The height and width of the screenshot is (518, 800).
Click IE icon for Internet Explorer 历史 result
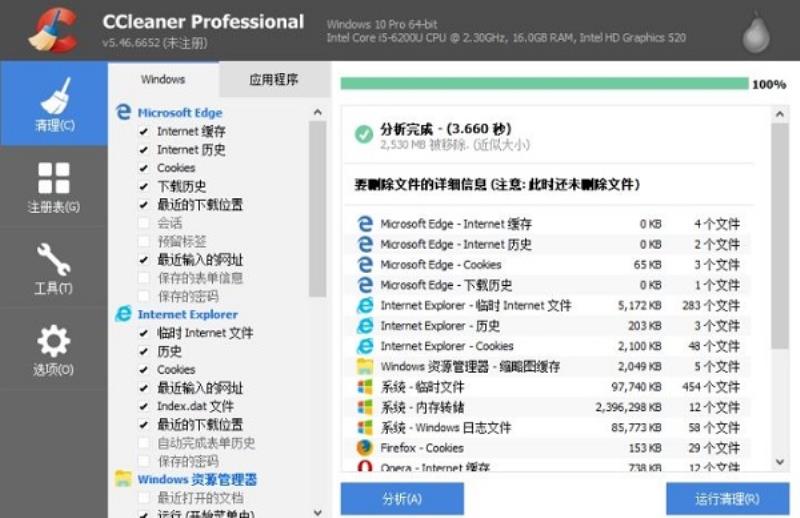click(x=365, y=326)
